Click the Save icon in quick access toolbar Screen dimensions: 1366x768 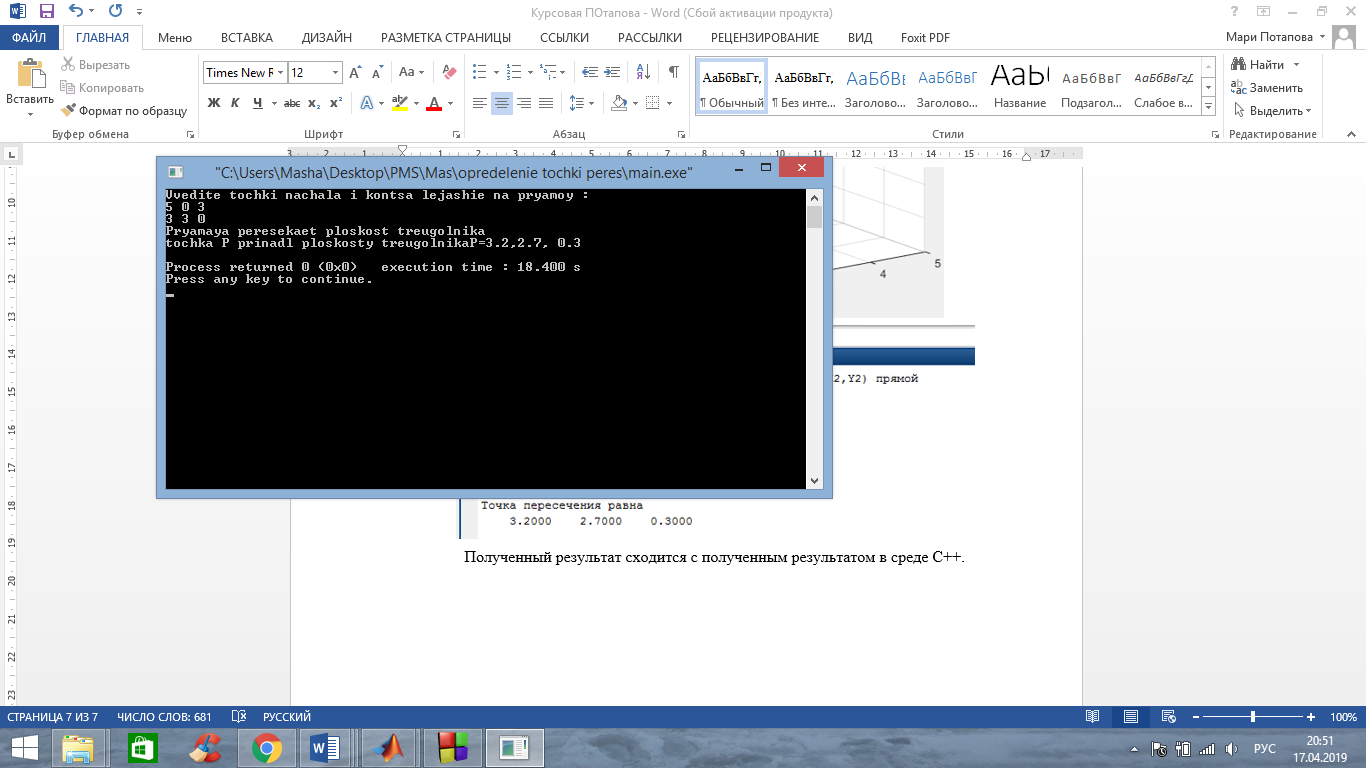tap(47, 12)
